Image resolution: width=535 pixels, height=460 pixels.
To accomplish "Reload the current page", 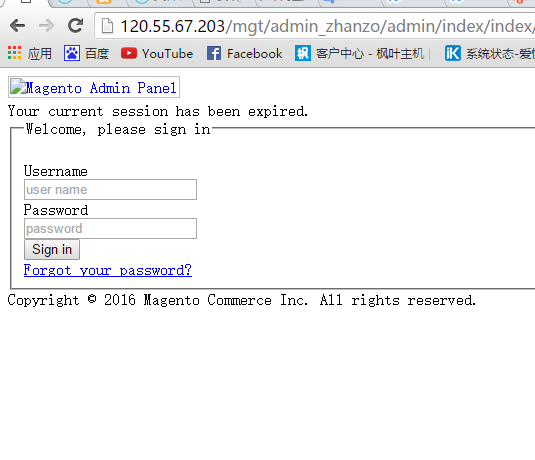I will 75,26.
